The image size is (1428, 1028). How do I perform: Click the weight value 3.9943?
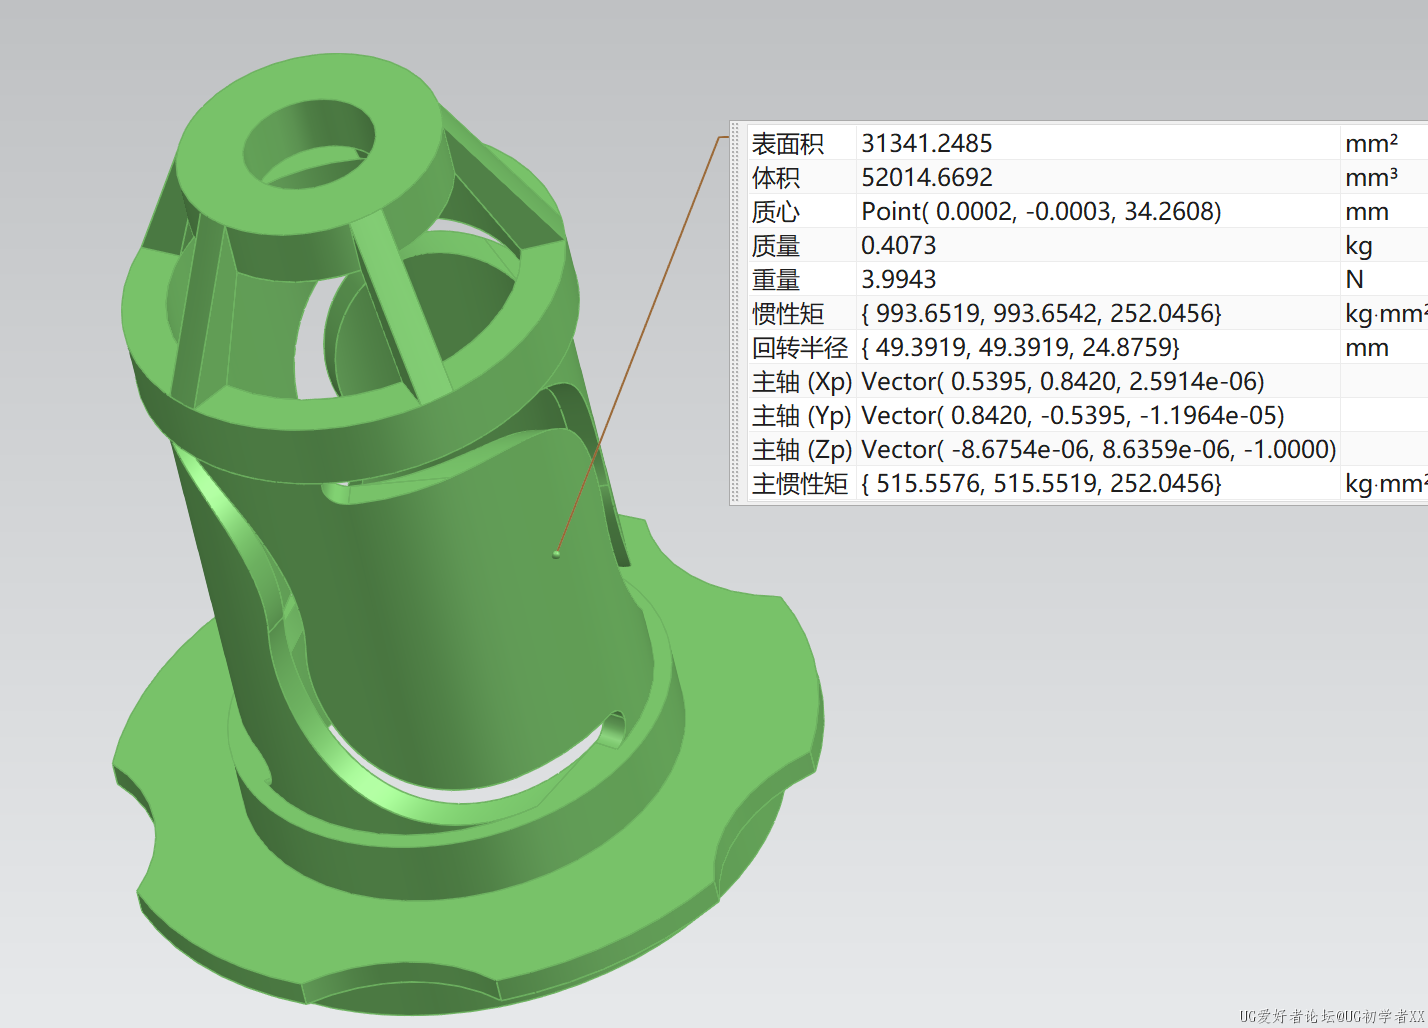(x=899, y=280)
